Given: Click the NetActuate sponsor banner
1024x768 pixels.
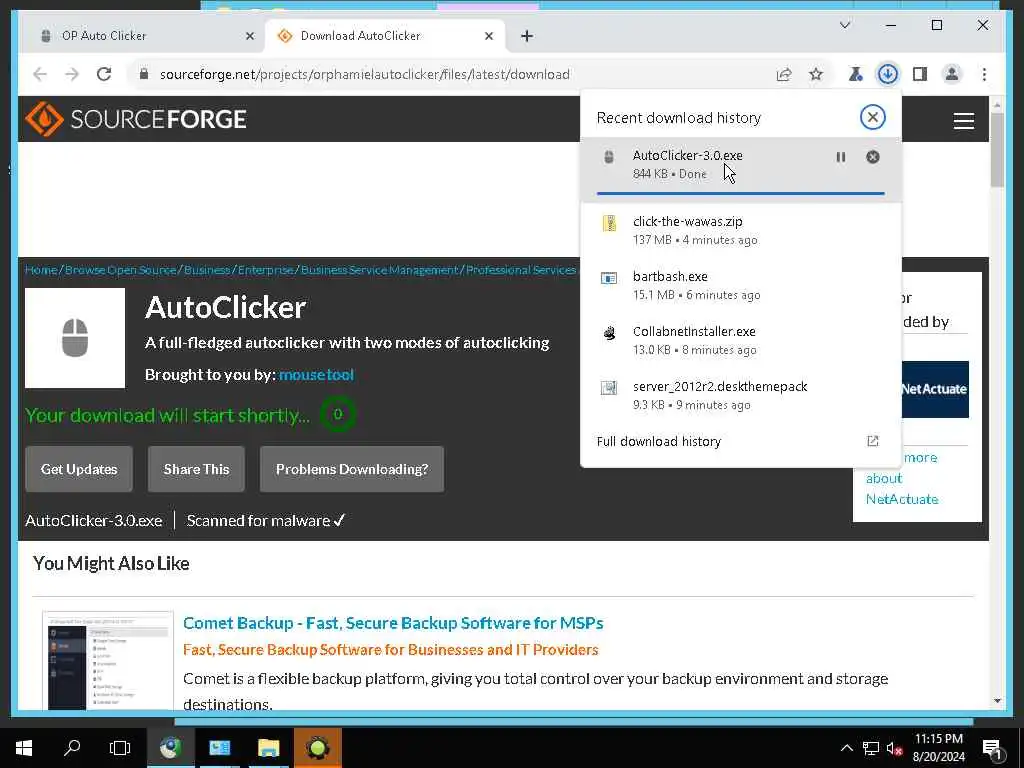Looking at the screenshot, I should coord(935,389).
